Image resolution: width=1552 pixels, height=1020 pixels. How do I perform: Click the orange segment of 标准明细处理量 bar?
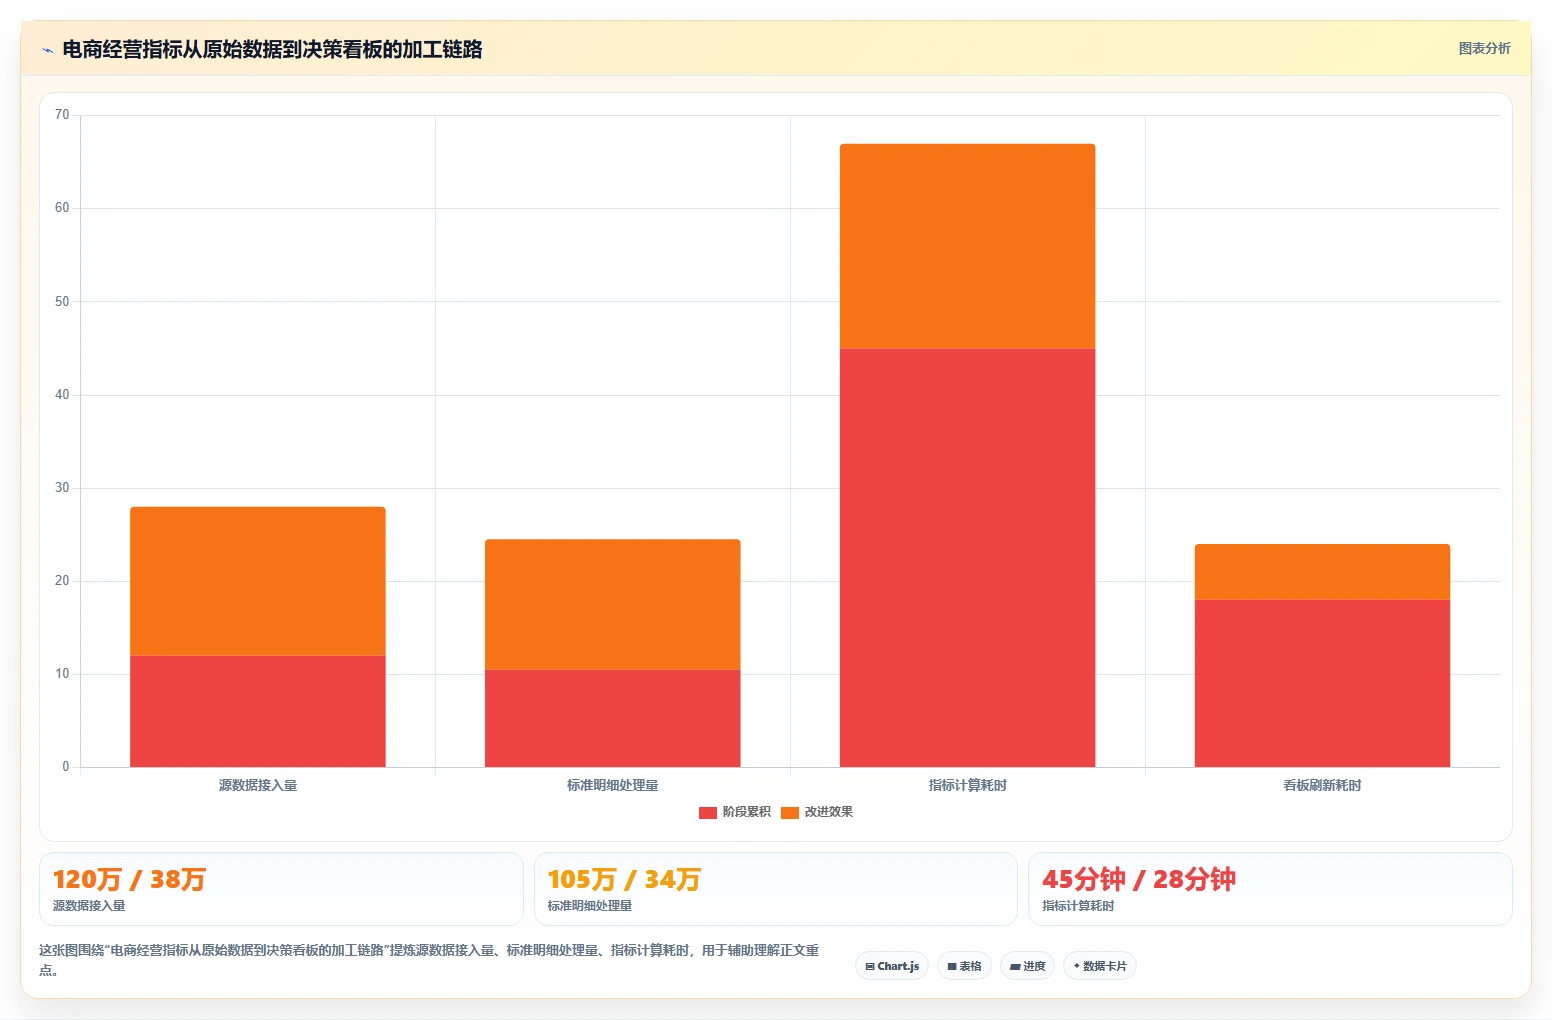(x=613, y=604)
